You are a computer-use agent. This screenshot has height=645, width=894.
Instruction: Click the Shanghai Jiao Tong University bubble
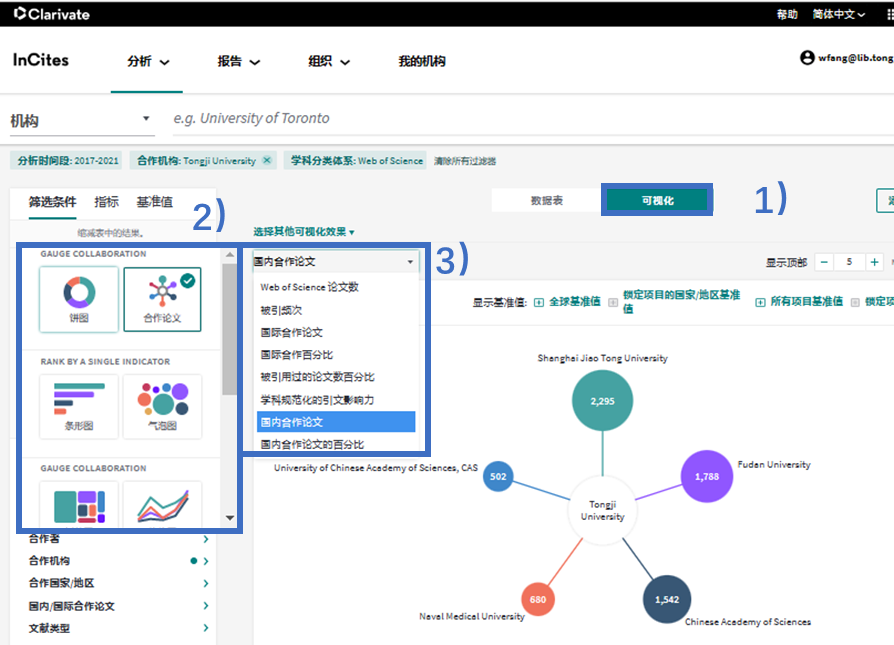(x=602, y=400)
